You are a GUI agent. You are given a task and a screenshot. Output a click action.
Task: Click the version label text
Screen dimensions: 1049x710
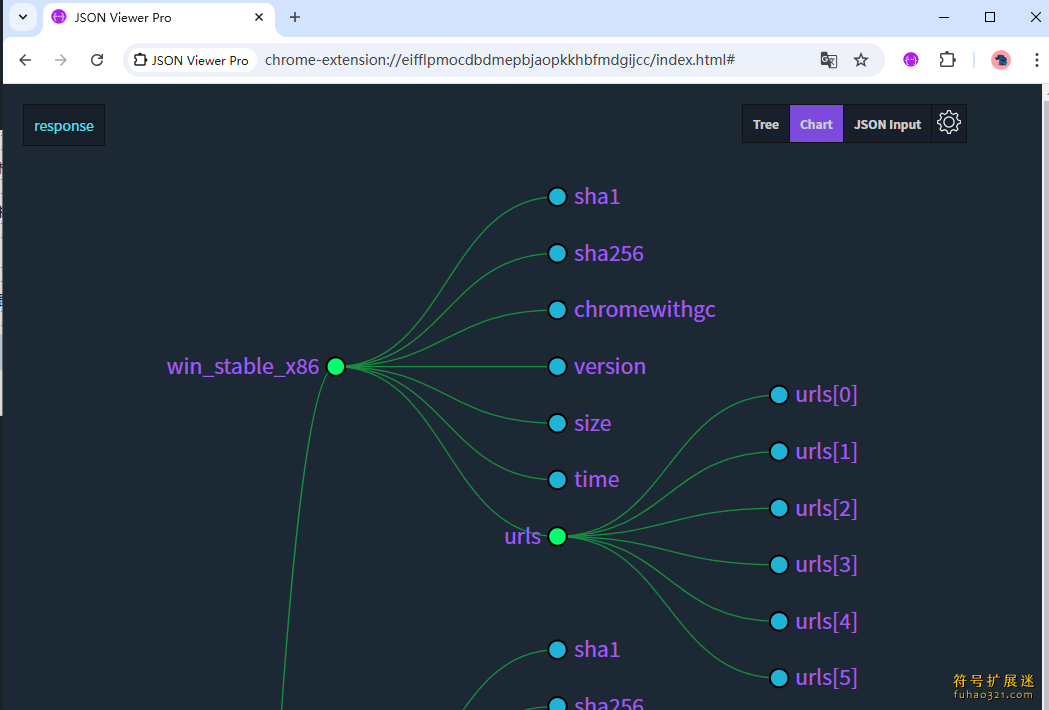click(x=609, y=367)
